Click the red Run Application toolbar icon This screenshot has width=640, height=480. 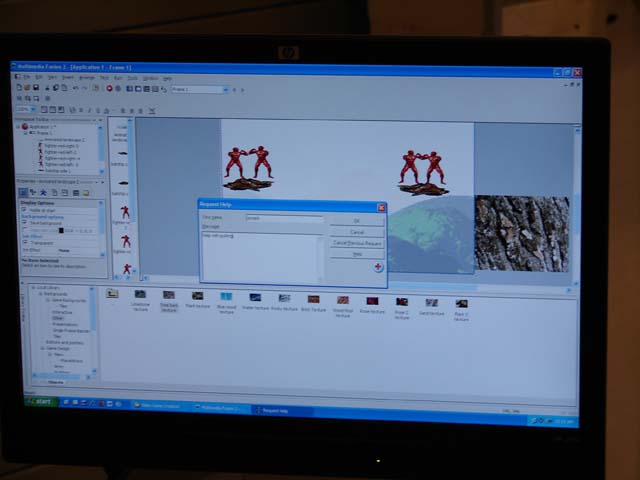coord(109,89)
